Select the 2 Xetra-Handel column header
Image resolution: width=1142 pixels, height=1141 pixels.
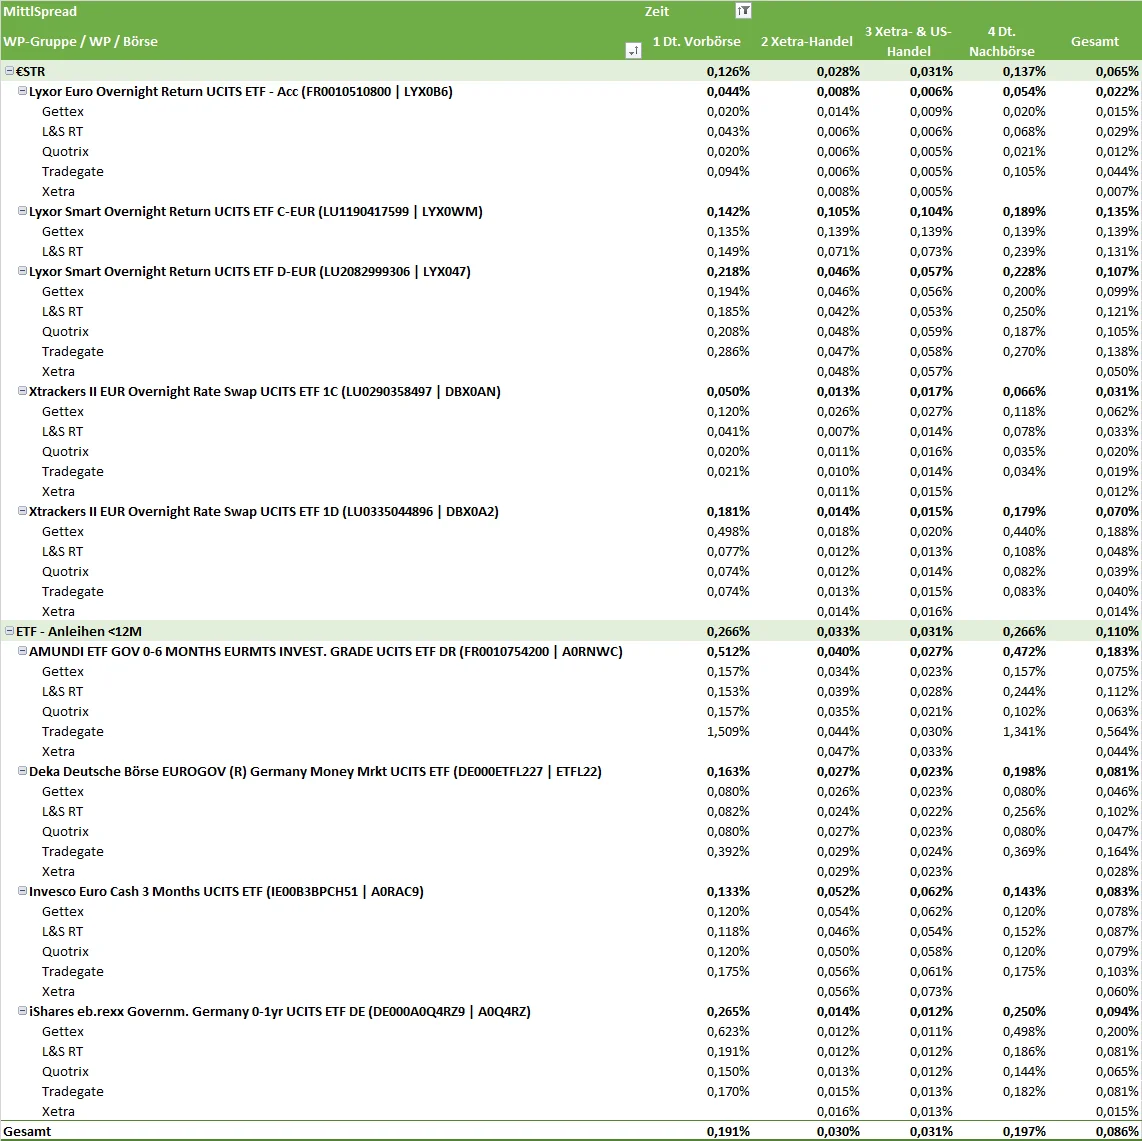click(x=806, y=42)
